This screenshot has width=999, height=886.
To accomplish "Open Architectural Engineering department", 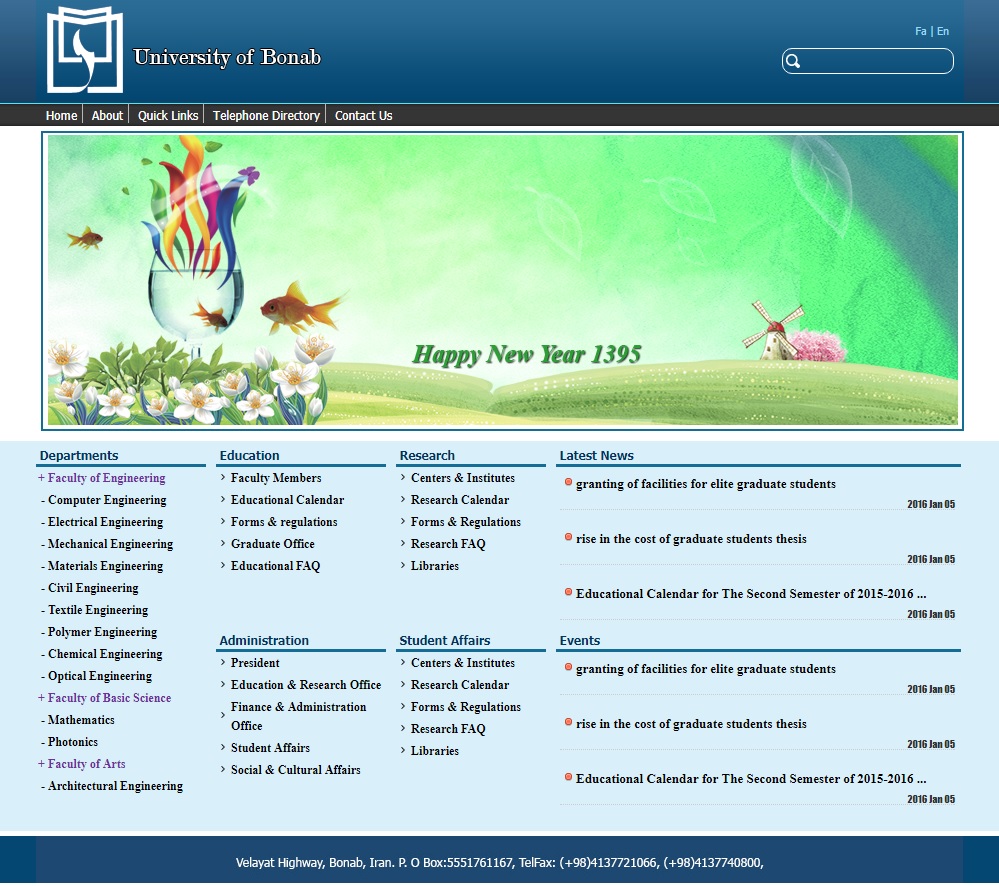I will pyautogui.click(x=115, y=785).
